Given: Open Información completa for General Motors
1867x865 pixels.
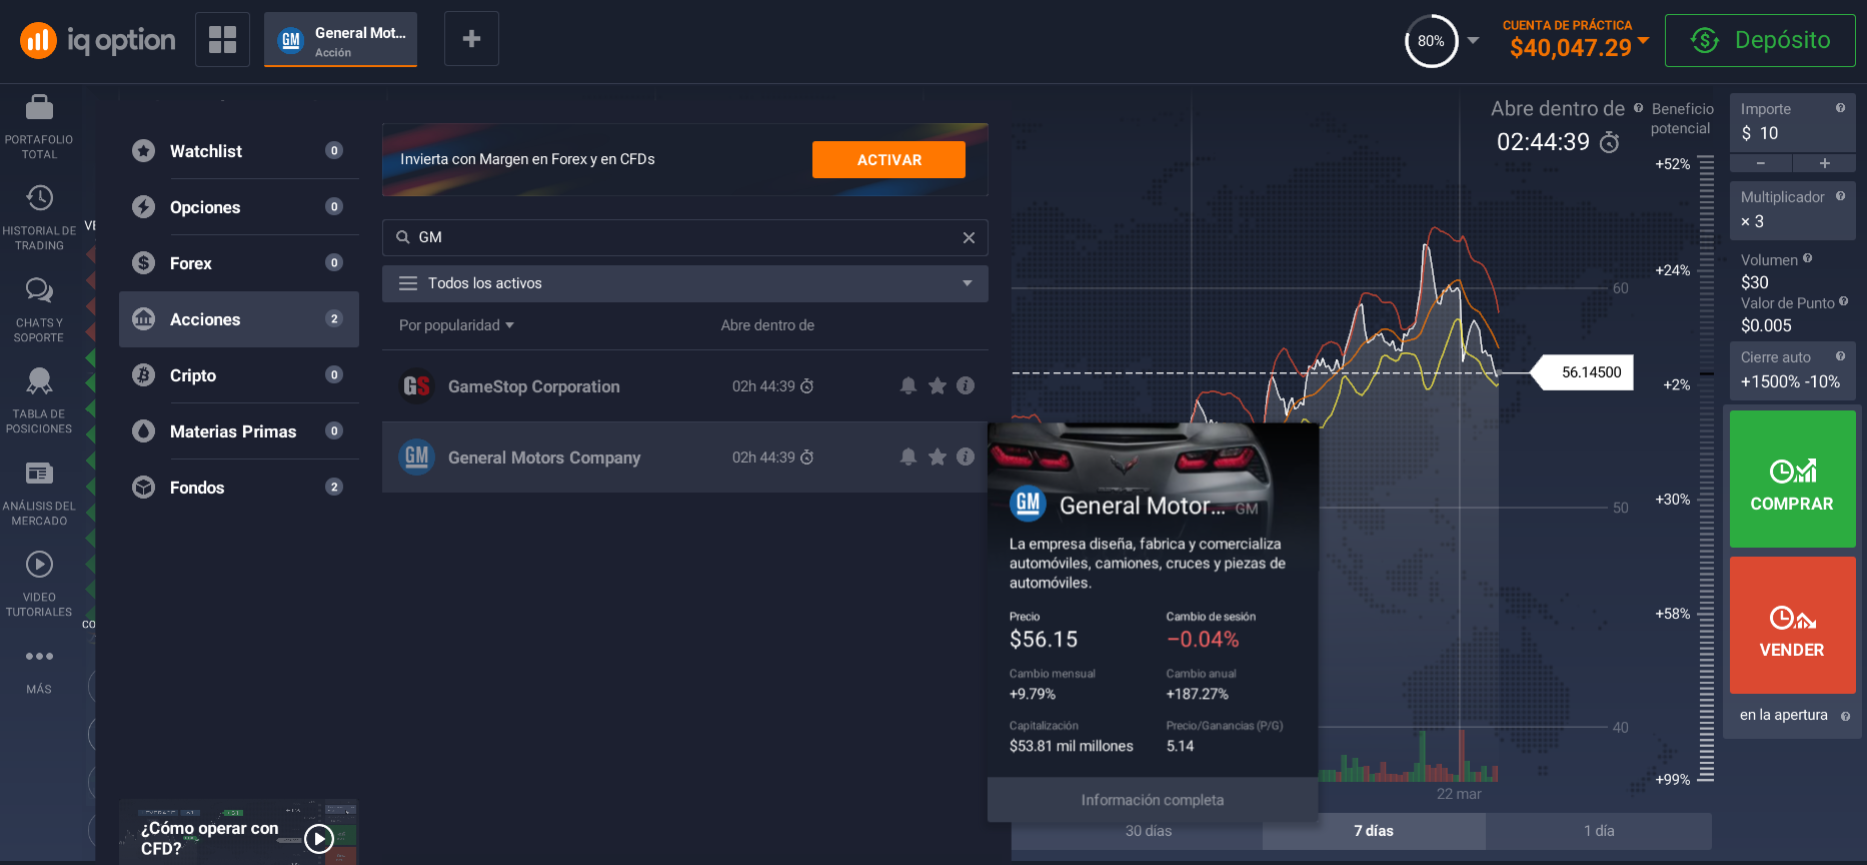Looking at the screenshot, I should 1152,800.
